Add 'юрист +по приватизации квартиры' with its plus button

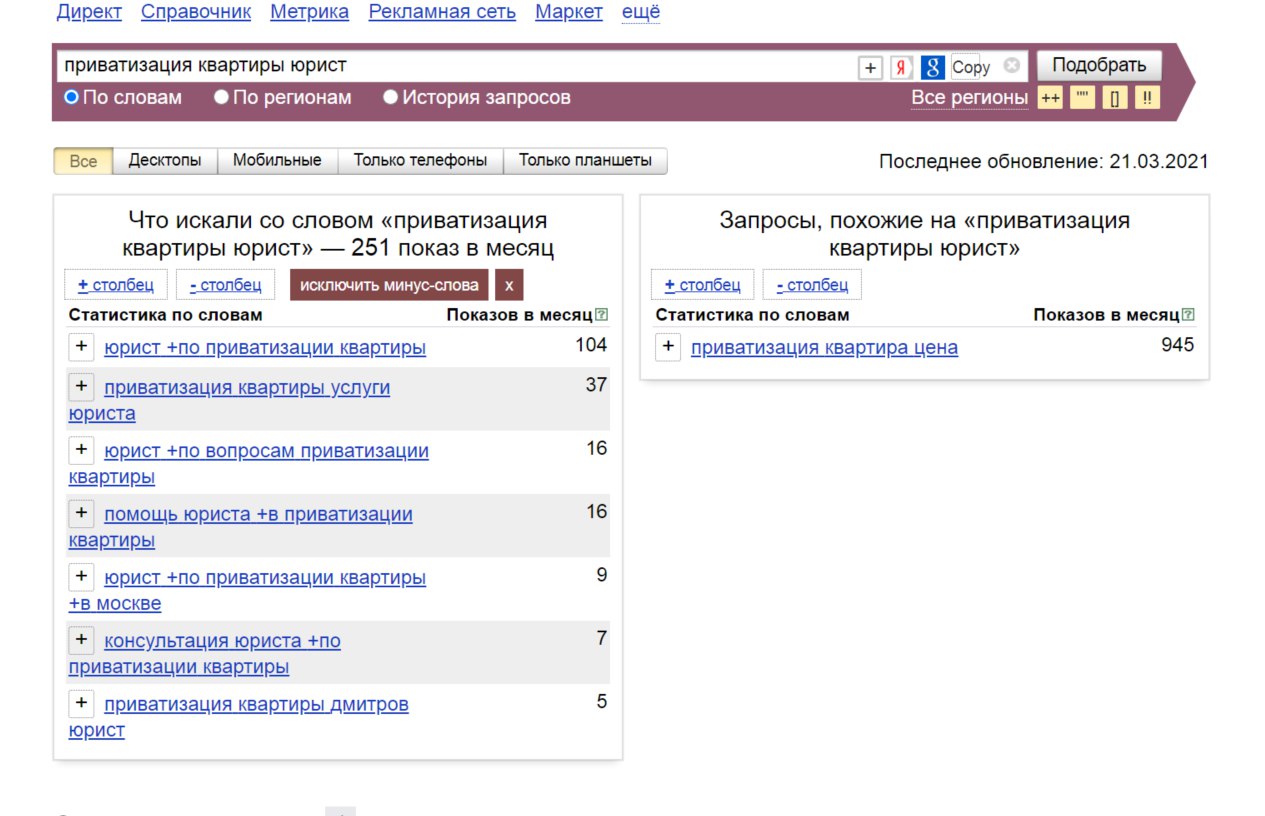pos(81,346)
